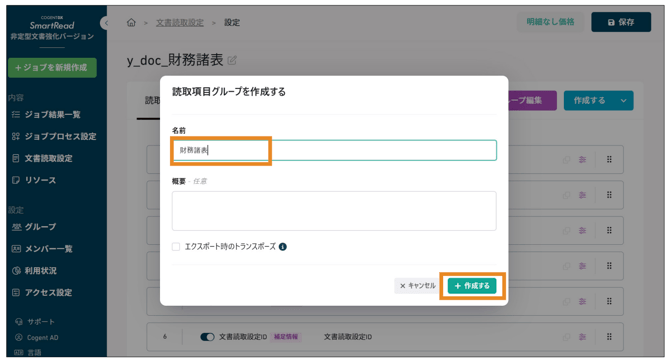Open アクセス設定 in sidebar
This screenshot has height=364, width=670.
(x=42, y=292)
